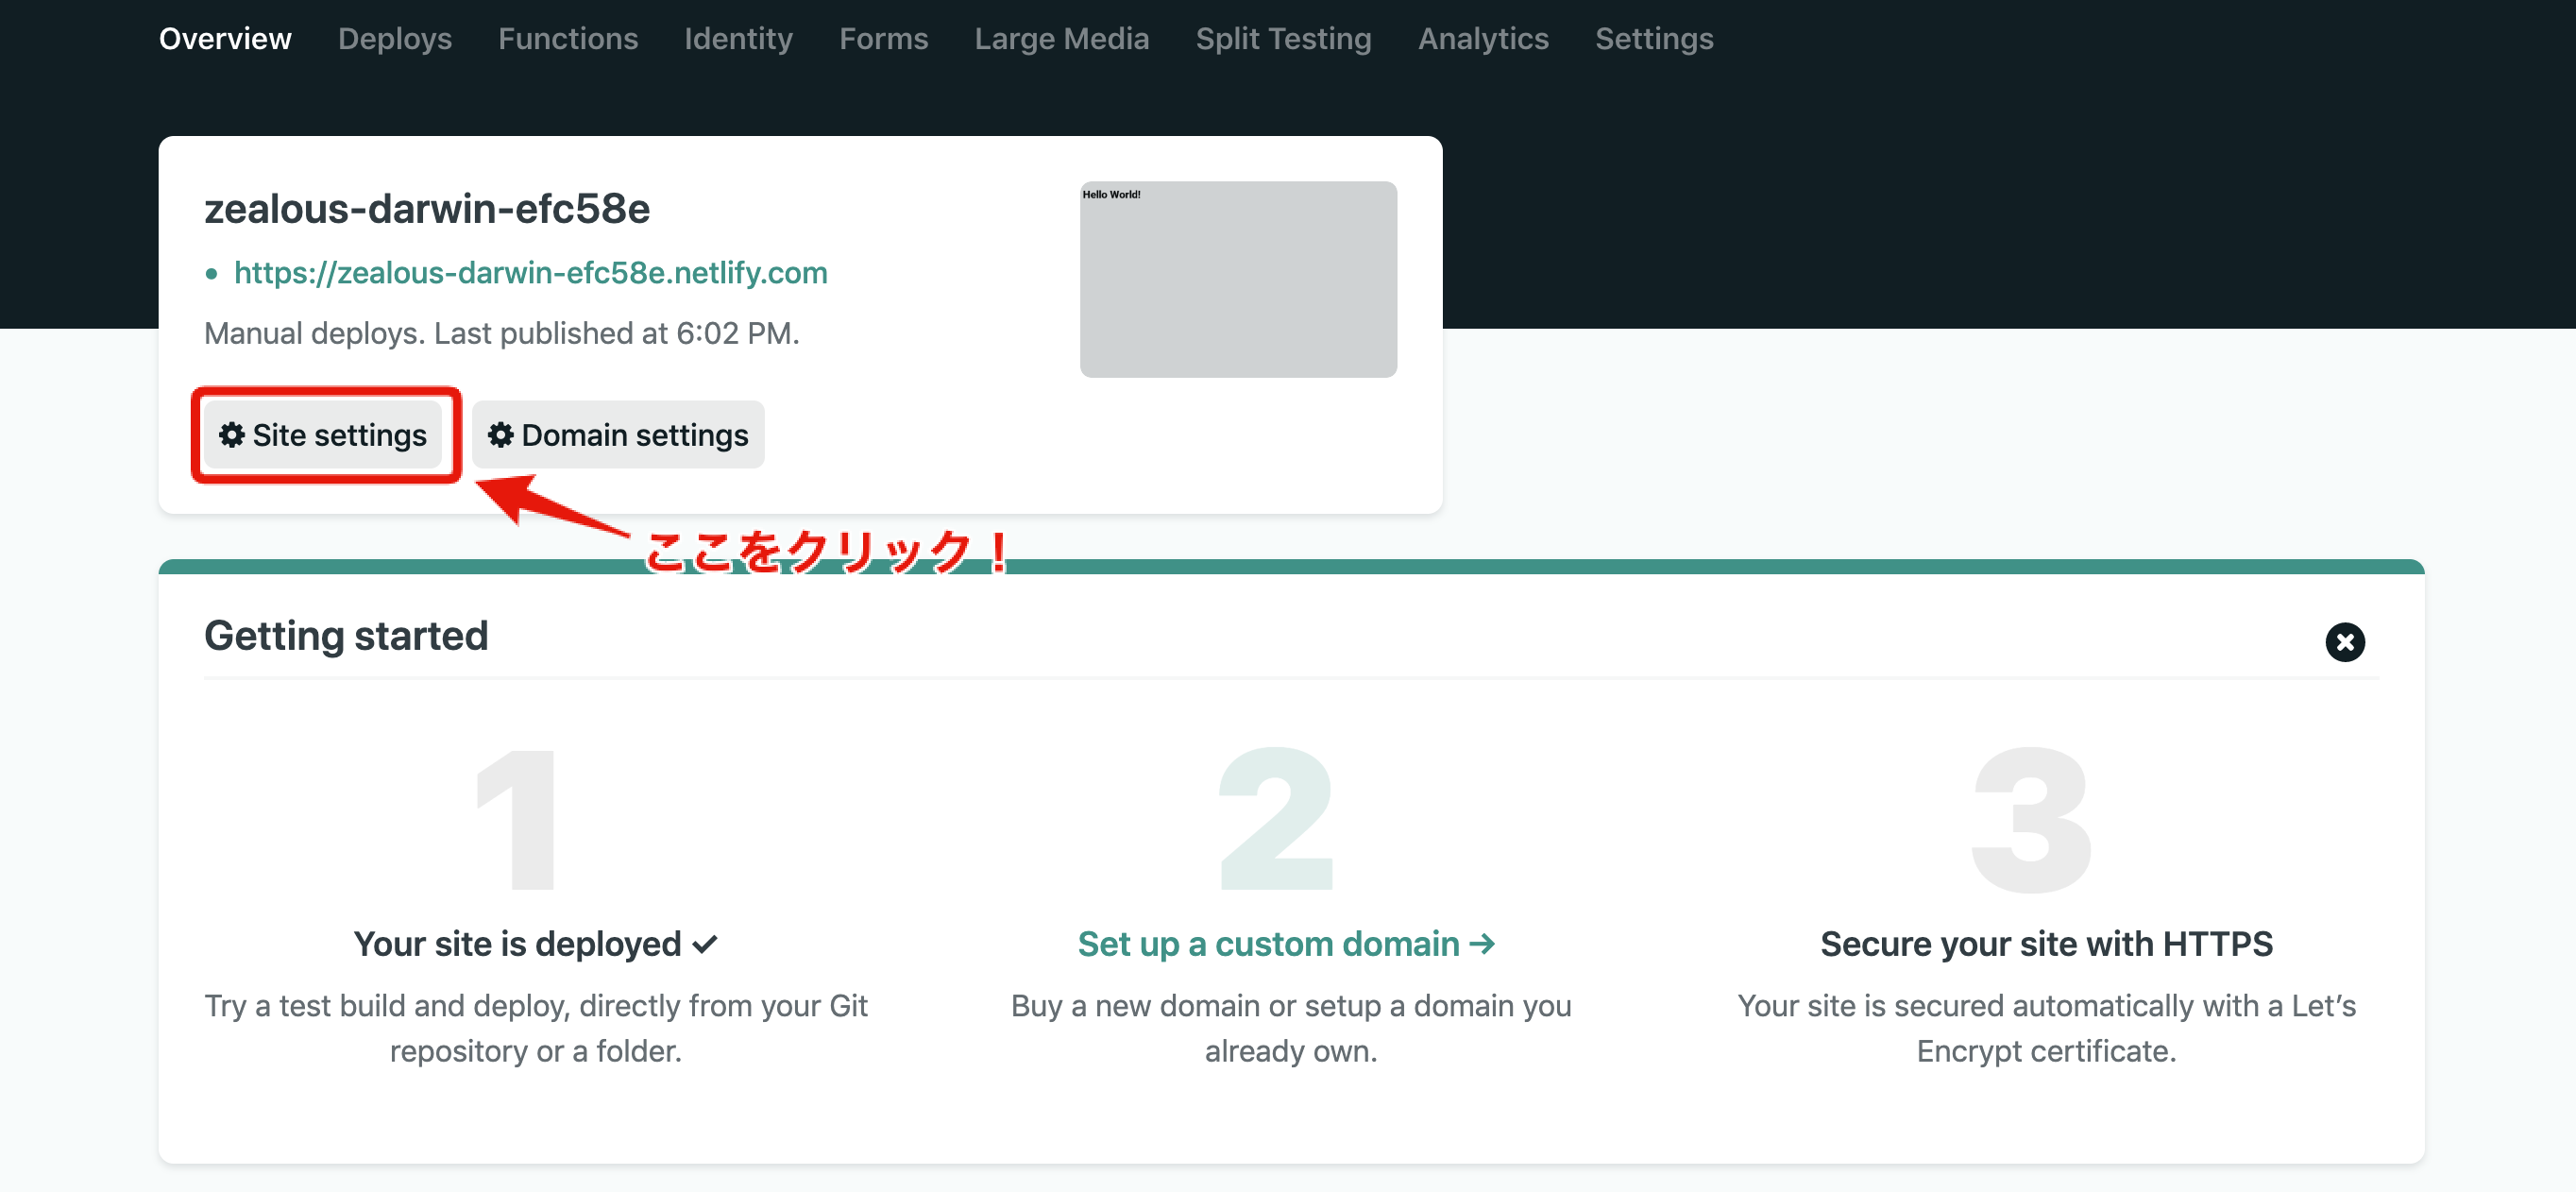Open the Large Media tab
The height and width of the screenshot is (1192, 2576).
click(1061, 39)
